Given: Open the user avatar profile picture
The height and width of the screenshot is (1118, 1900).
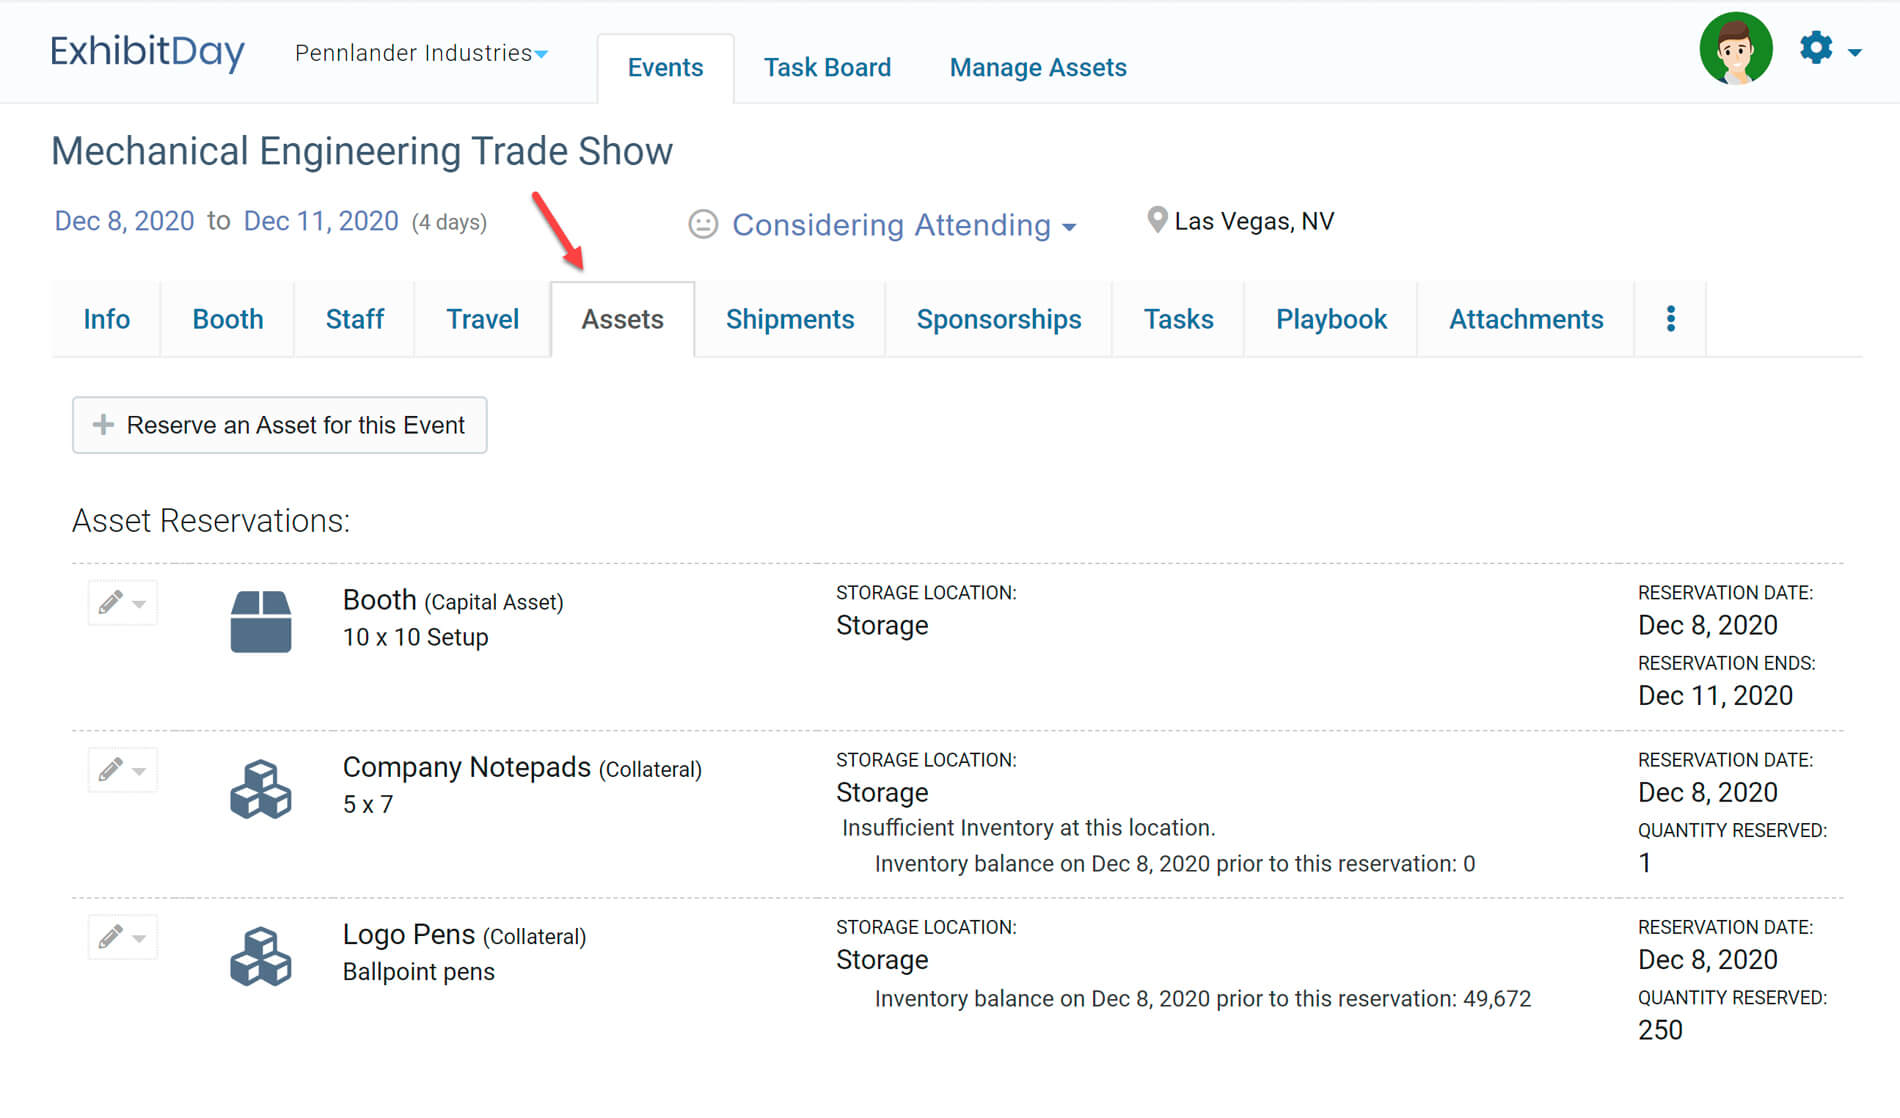Looking at the screenshot, I should pos(1735,48).
